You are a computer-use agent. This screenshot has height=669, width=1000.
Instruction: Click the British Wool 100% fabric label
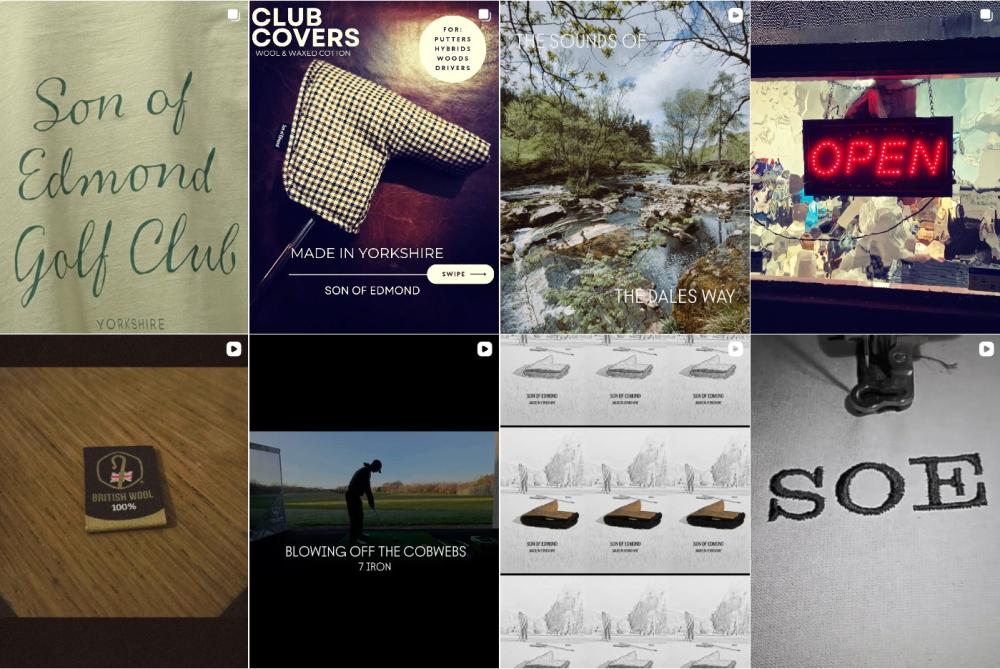(x=124, y=488)
